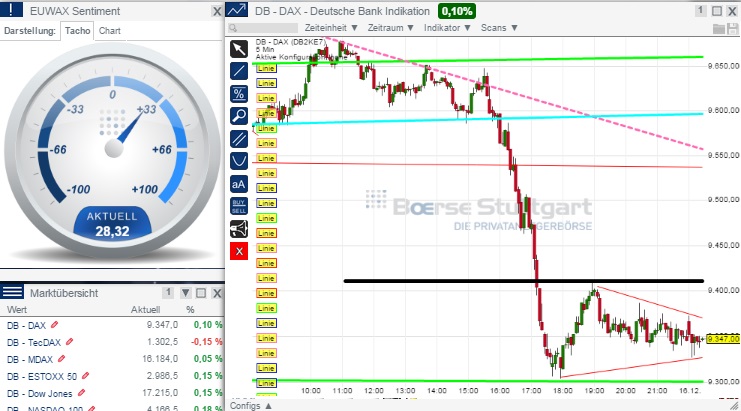
Task: Click the value 17.215,0
Action: [160, 393]
